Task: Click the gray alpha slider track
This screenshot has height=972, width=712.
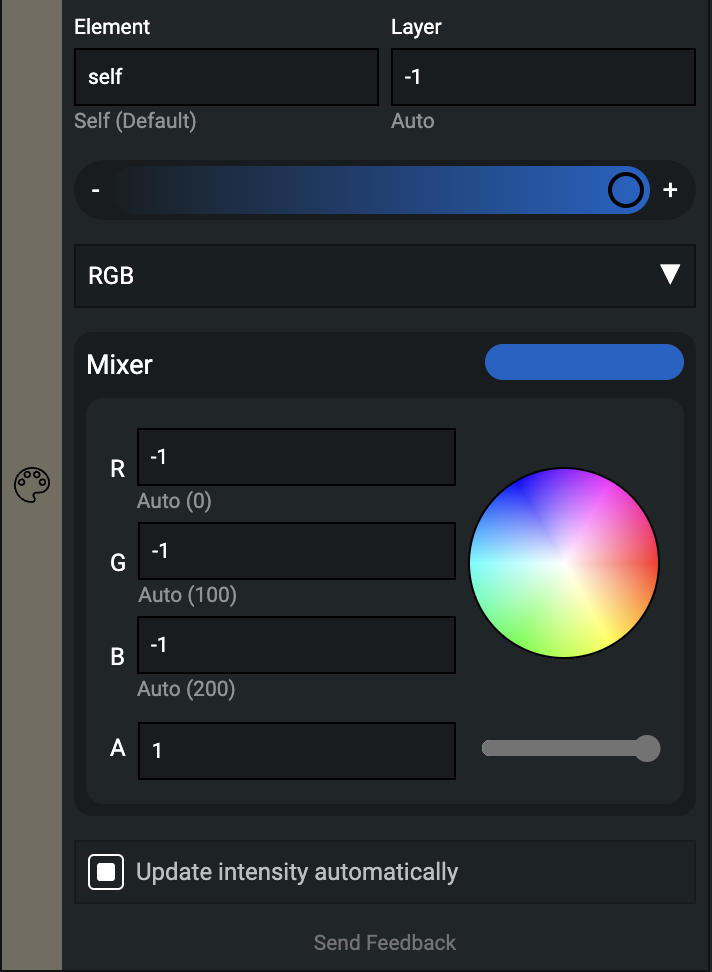Action: click(571, 748)
